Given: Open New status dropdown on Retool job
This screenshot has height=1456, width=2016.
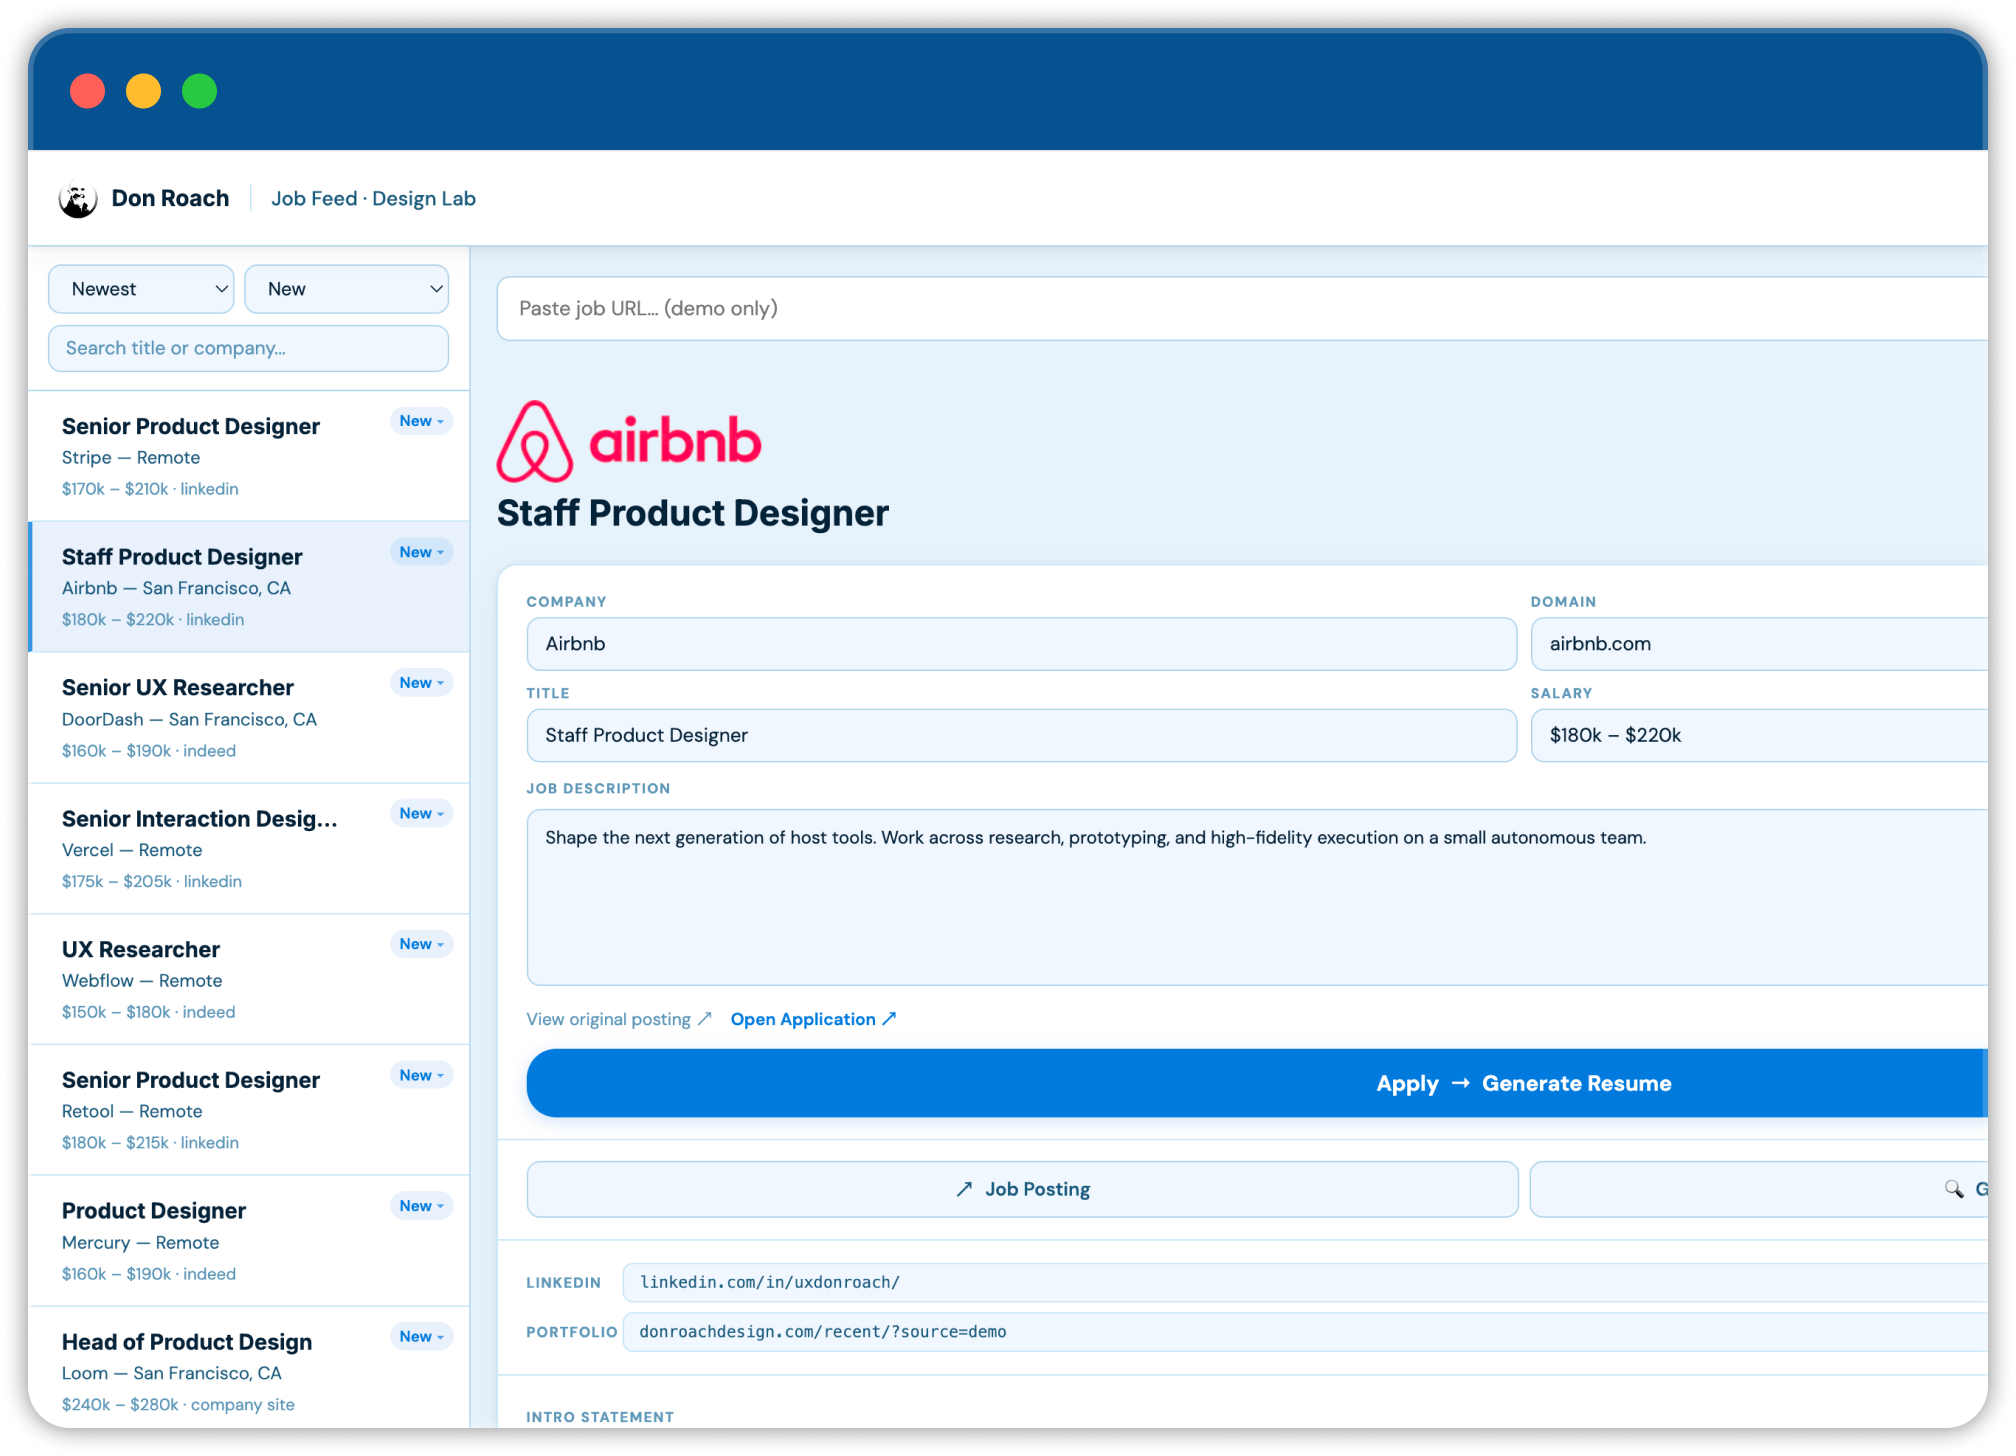Looking at the screenshot, I should point(421,1075).
